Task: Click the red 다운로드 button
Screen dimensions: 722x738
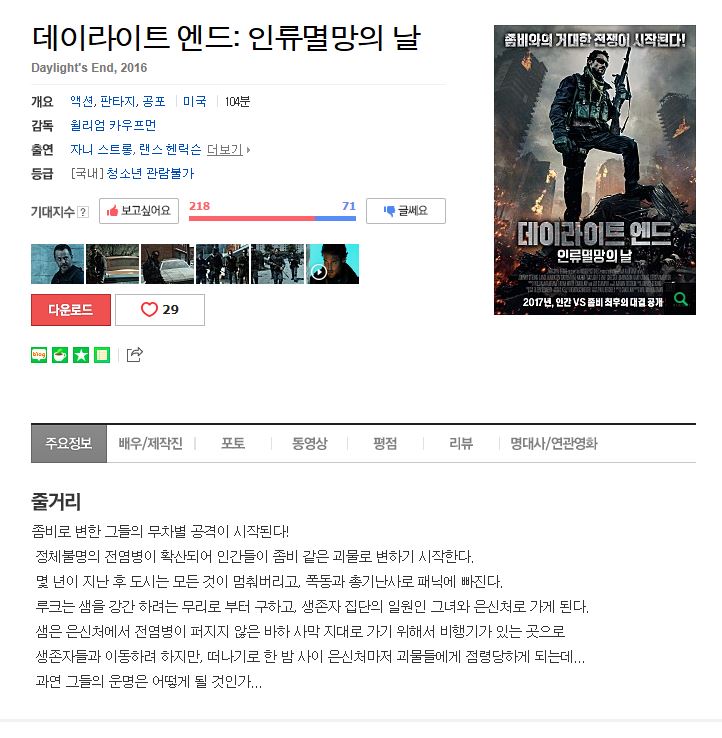Action: pyautogui.click(x=71, y=310)
